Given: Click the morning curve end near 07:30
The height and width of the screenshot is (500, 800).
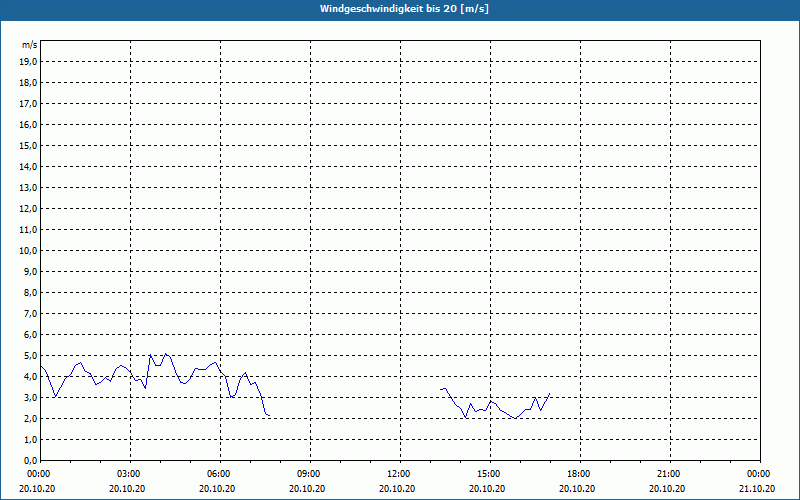Looking at the screenshot, I should (269, 415).
